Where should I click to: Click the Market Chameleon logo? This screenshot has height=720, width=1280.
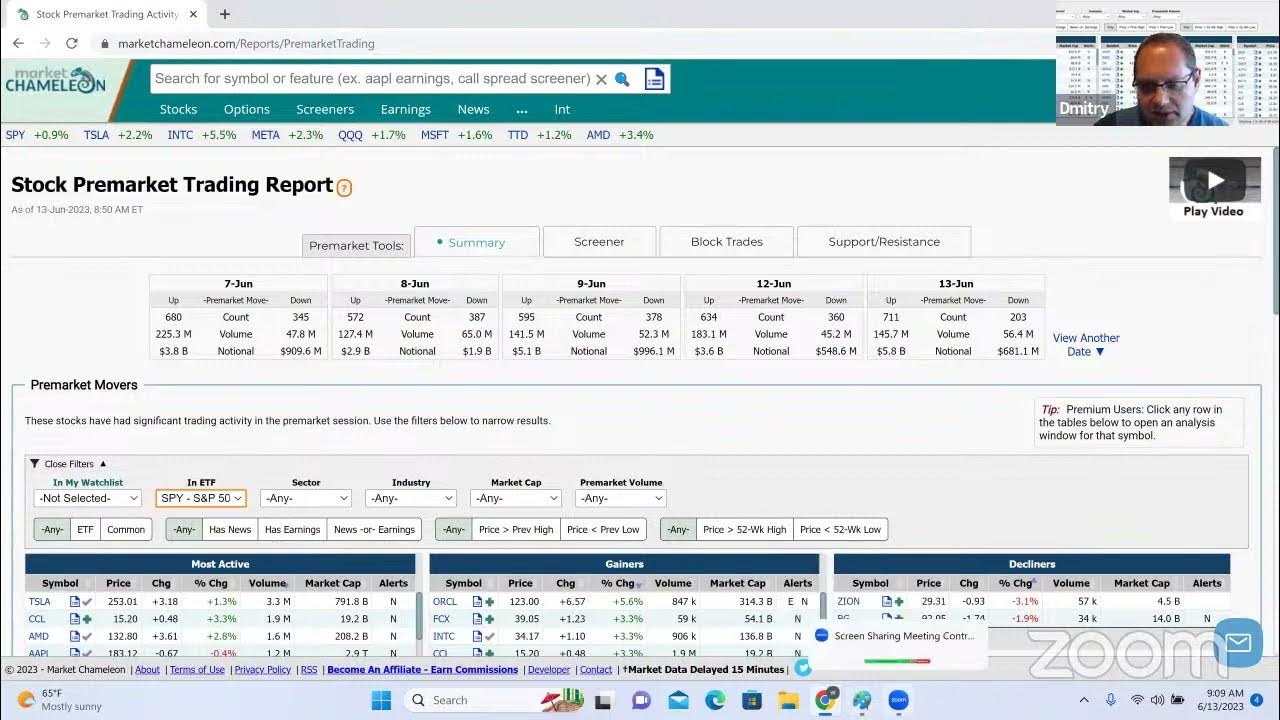tap(55, 81)
